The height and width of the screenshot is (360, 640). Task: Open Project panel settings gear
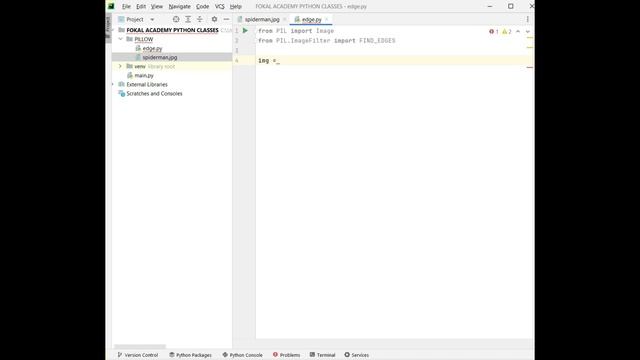pos(214,19)
